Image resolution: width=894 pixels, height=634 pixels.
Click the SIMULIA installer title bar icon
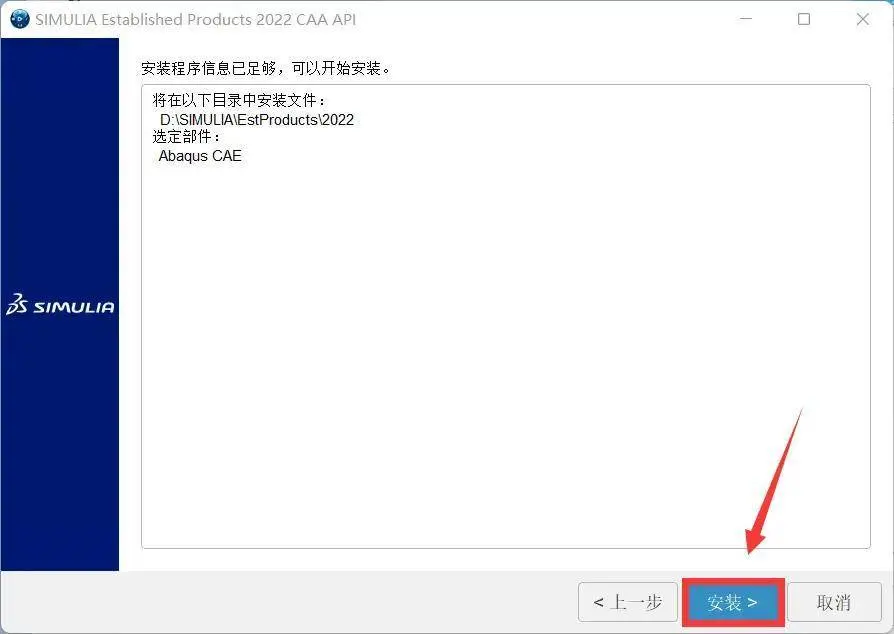(x=20, y=19)
